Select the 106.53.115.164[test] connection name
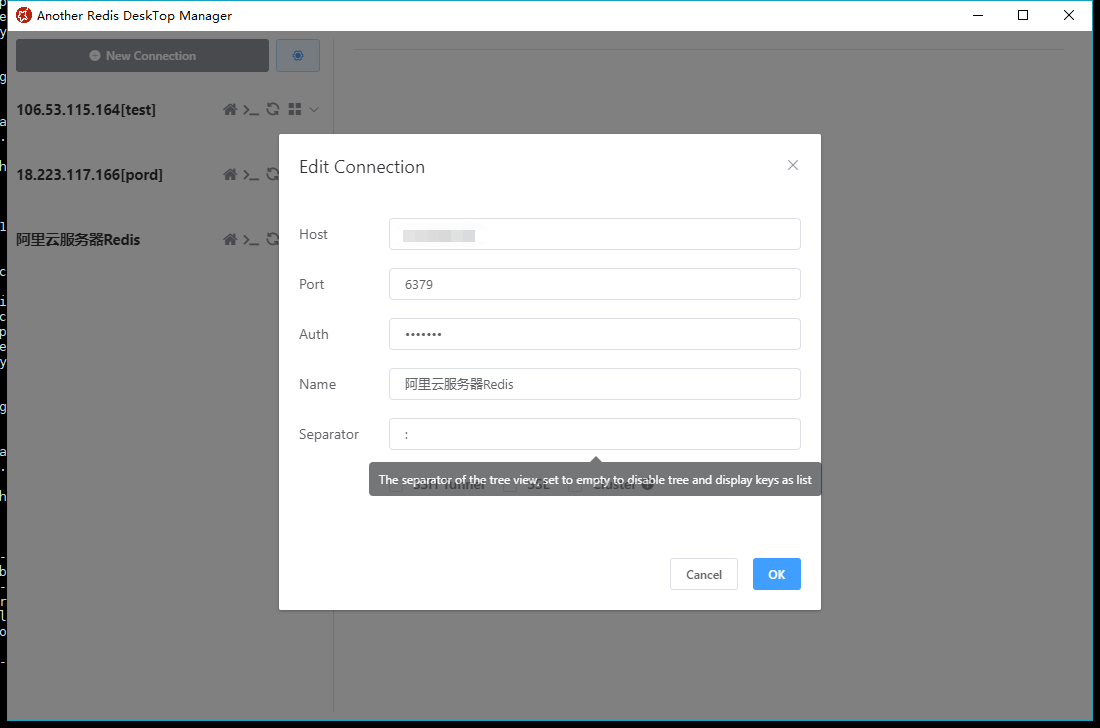The image size is (1100, 728). [86, 110]
